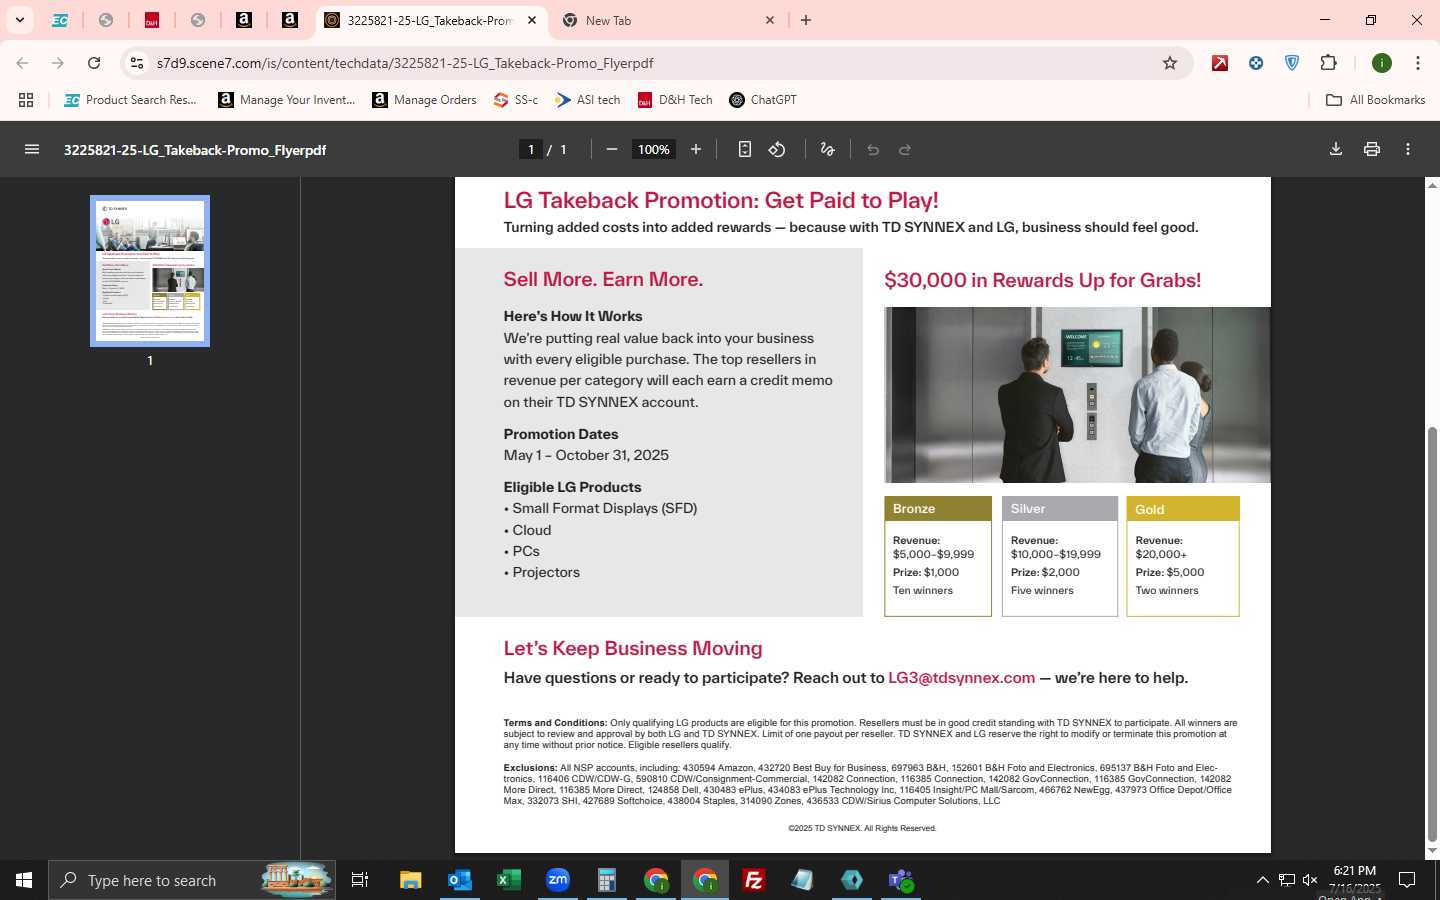Switch to the first EC tab
The height and width of the screenshot is (900, 1440).
pyautogui.click(x=60, y=20)
